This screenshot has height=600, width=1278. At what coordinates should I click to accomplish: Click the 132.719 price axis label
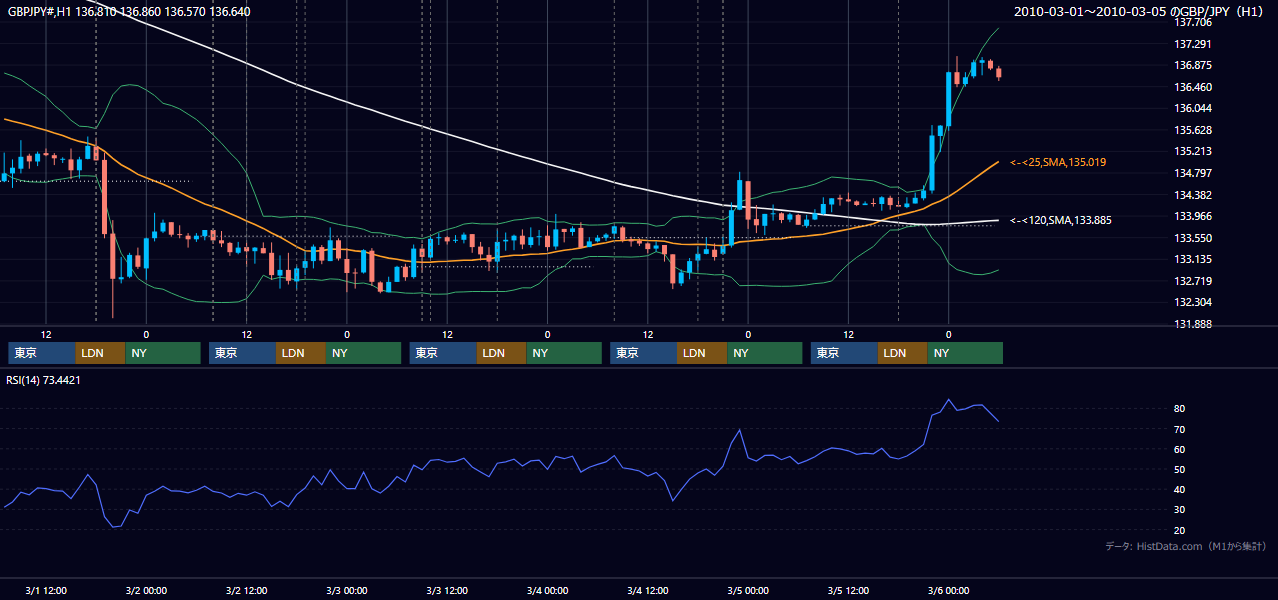click(1193, 281)
